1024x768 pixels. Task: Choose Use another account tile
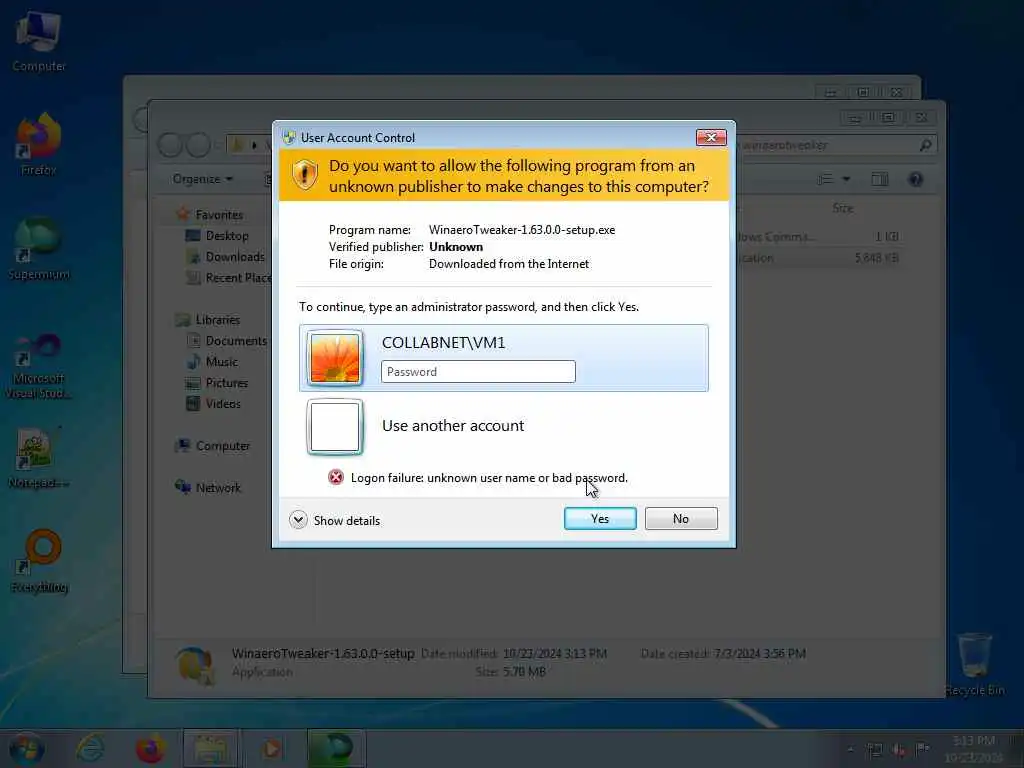pyautogui.click(x=504, y=426)
